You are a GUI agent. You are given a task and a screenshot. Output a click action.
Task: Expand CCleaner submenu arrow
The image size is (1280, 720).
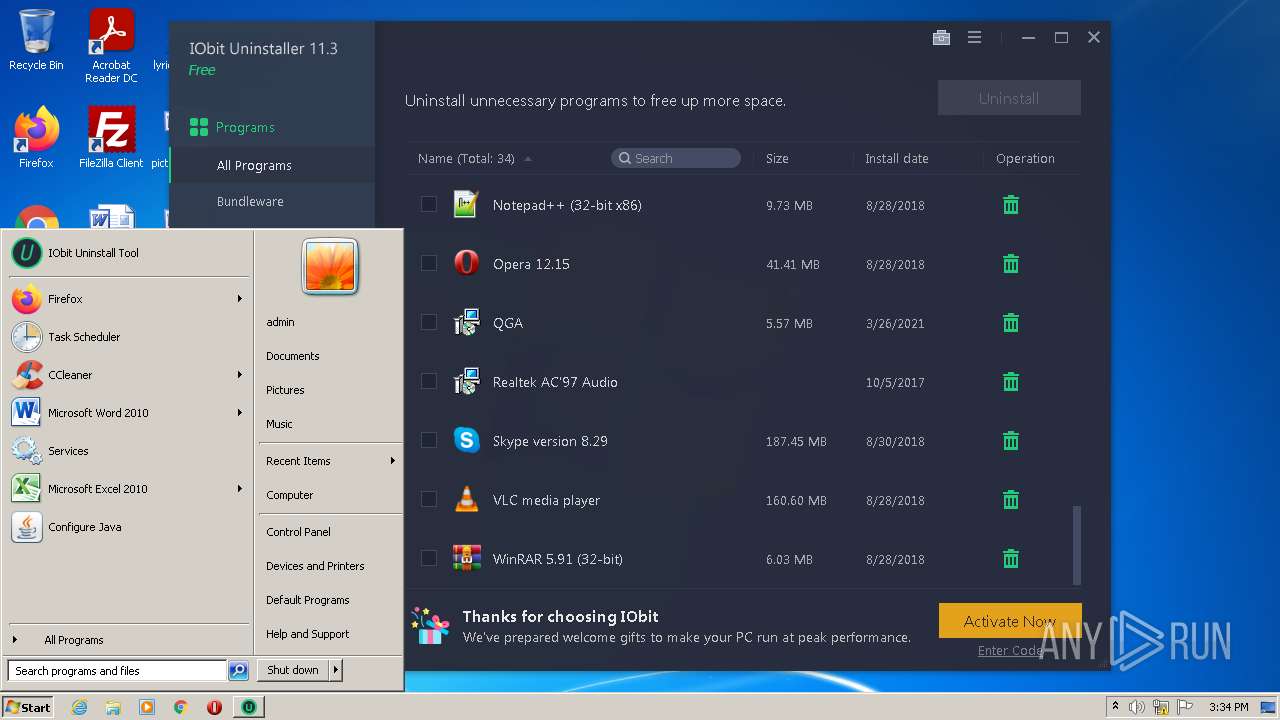pos(240,375)
